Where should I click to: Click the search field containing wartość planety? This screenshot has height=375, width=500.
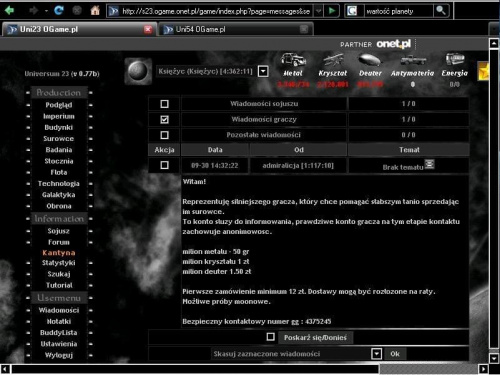[x=399, y=11]
